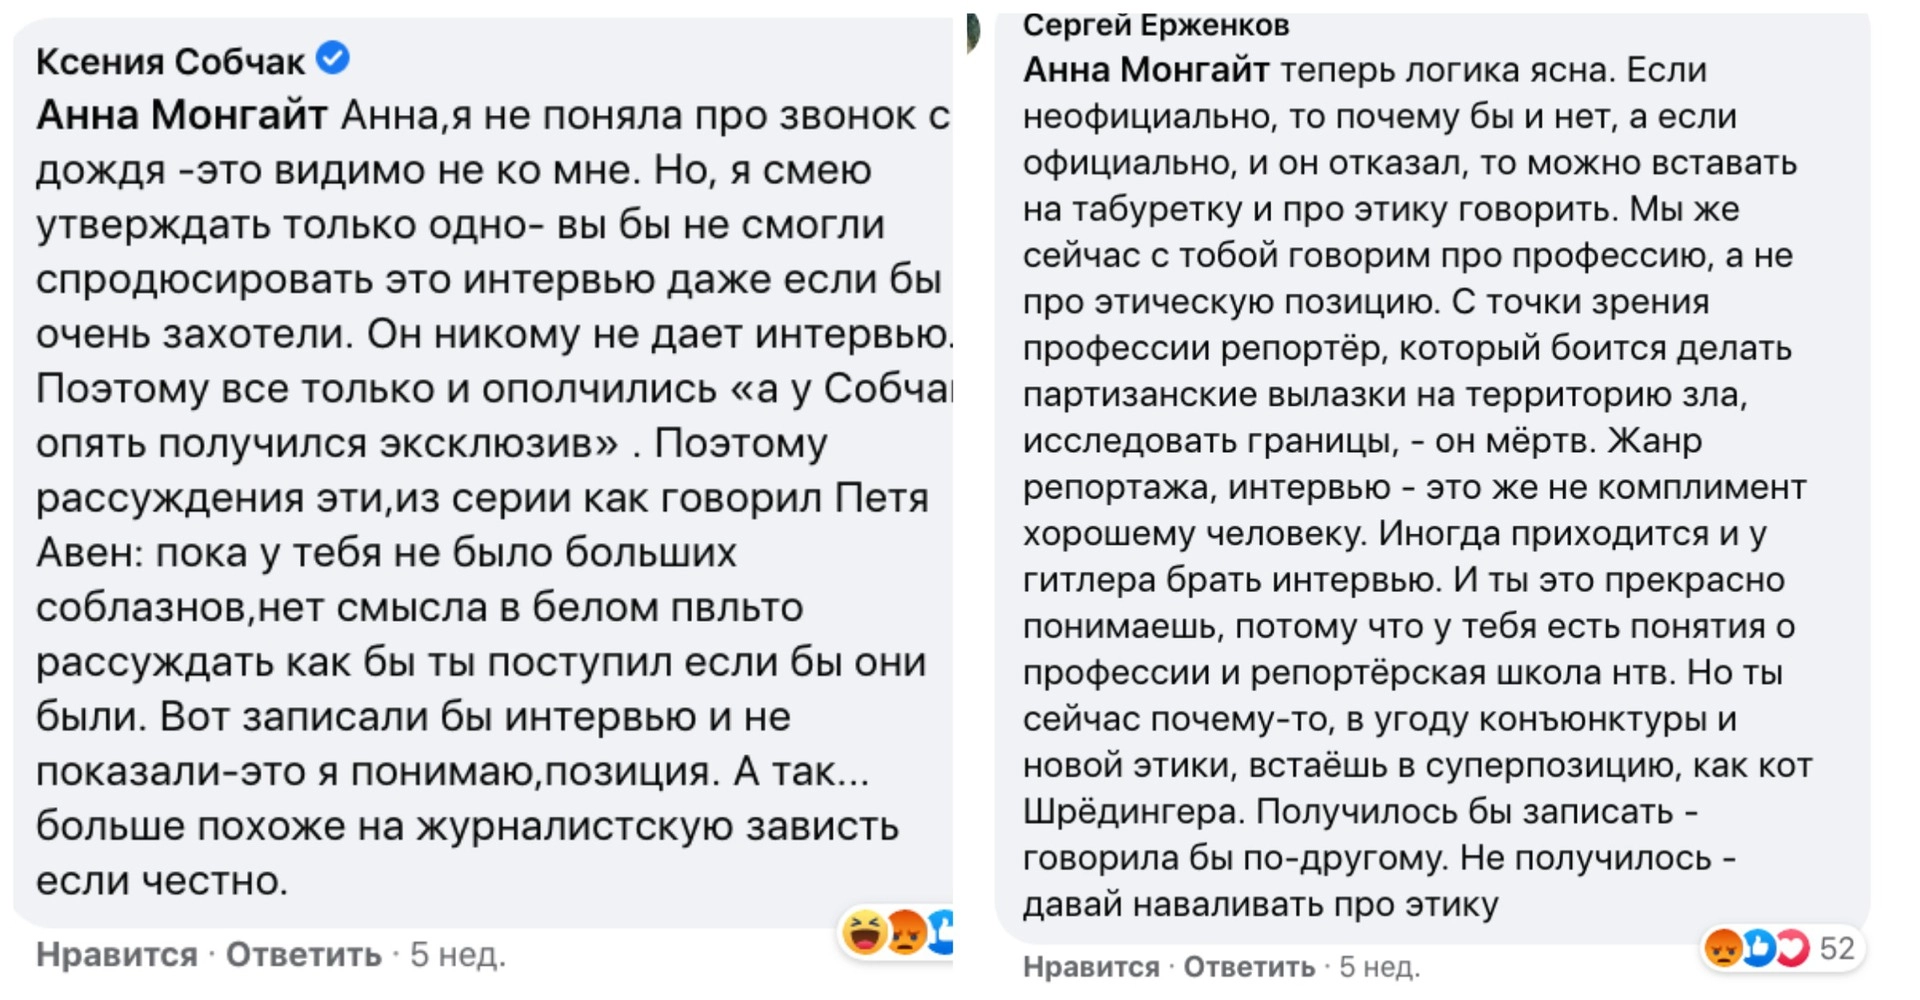Screen dimensions: 1920x1000
Task: Click the comment text mentioning Шрёдингера
Action: [x=1132, y=812]
